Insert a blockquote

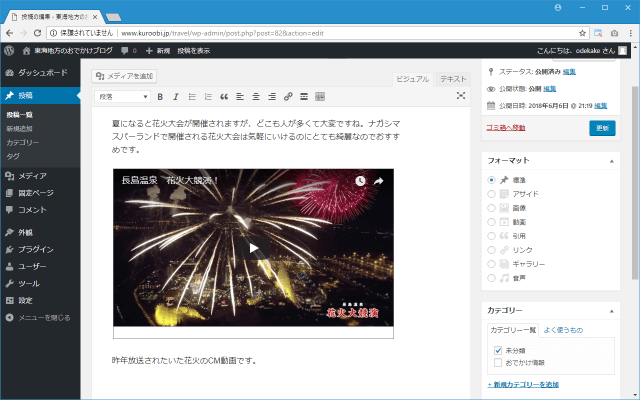pos(224,97)
